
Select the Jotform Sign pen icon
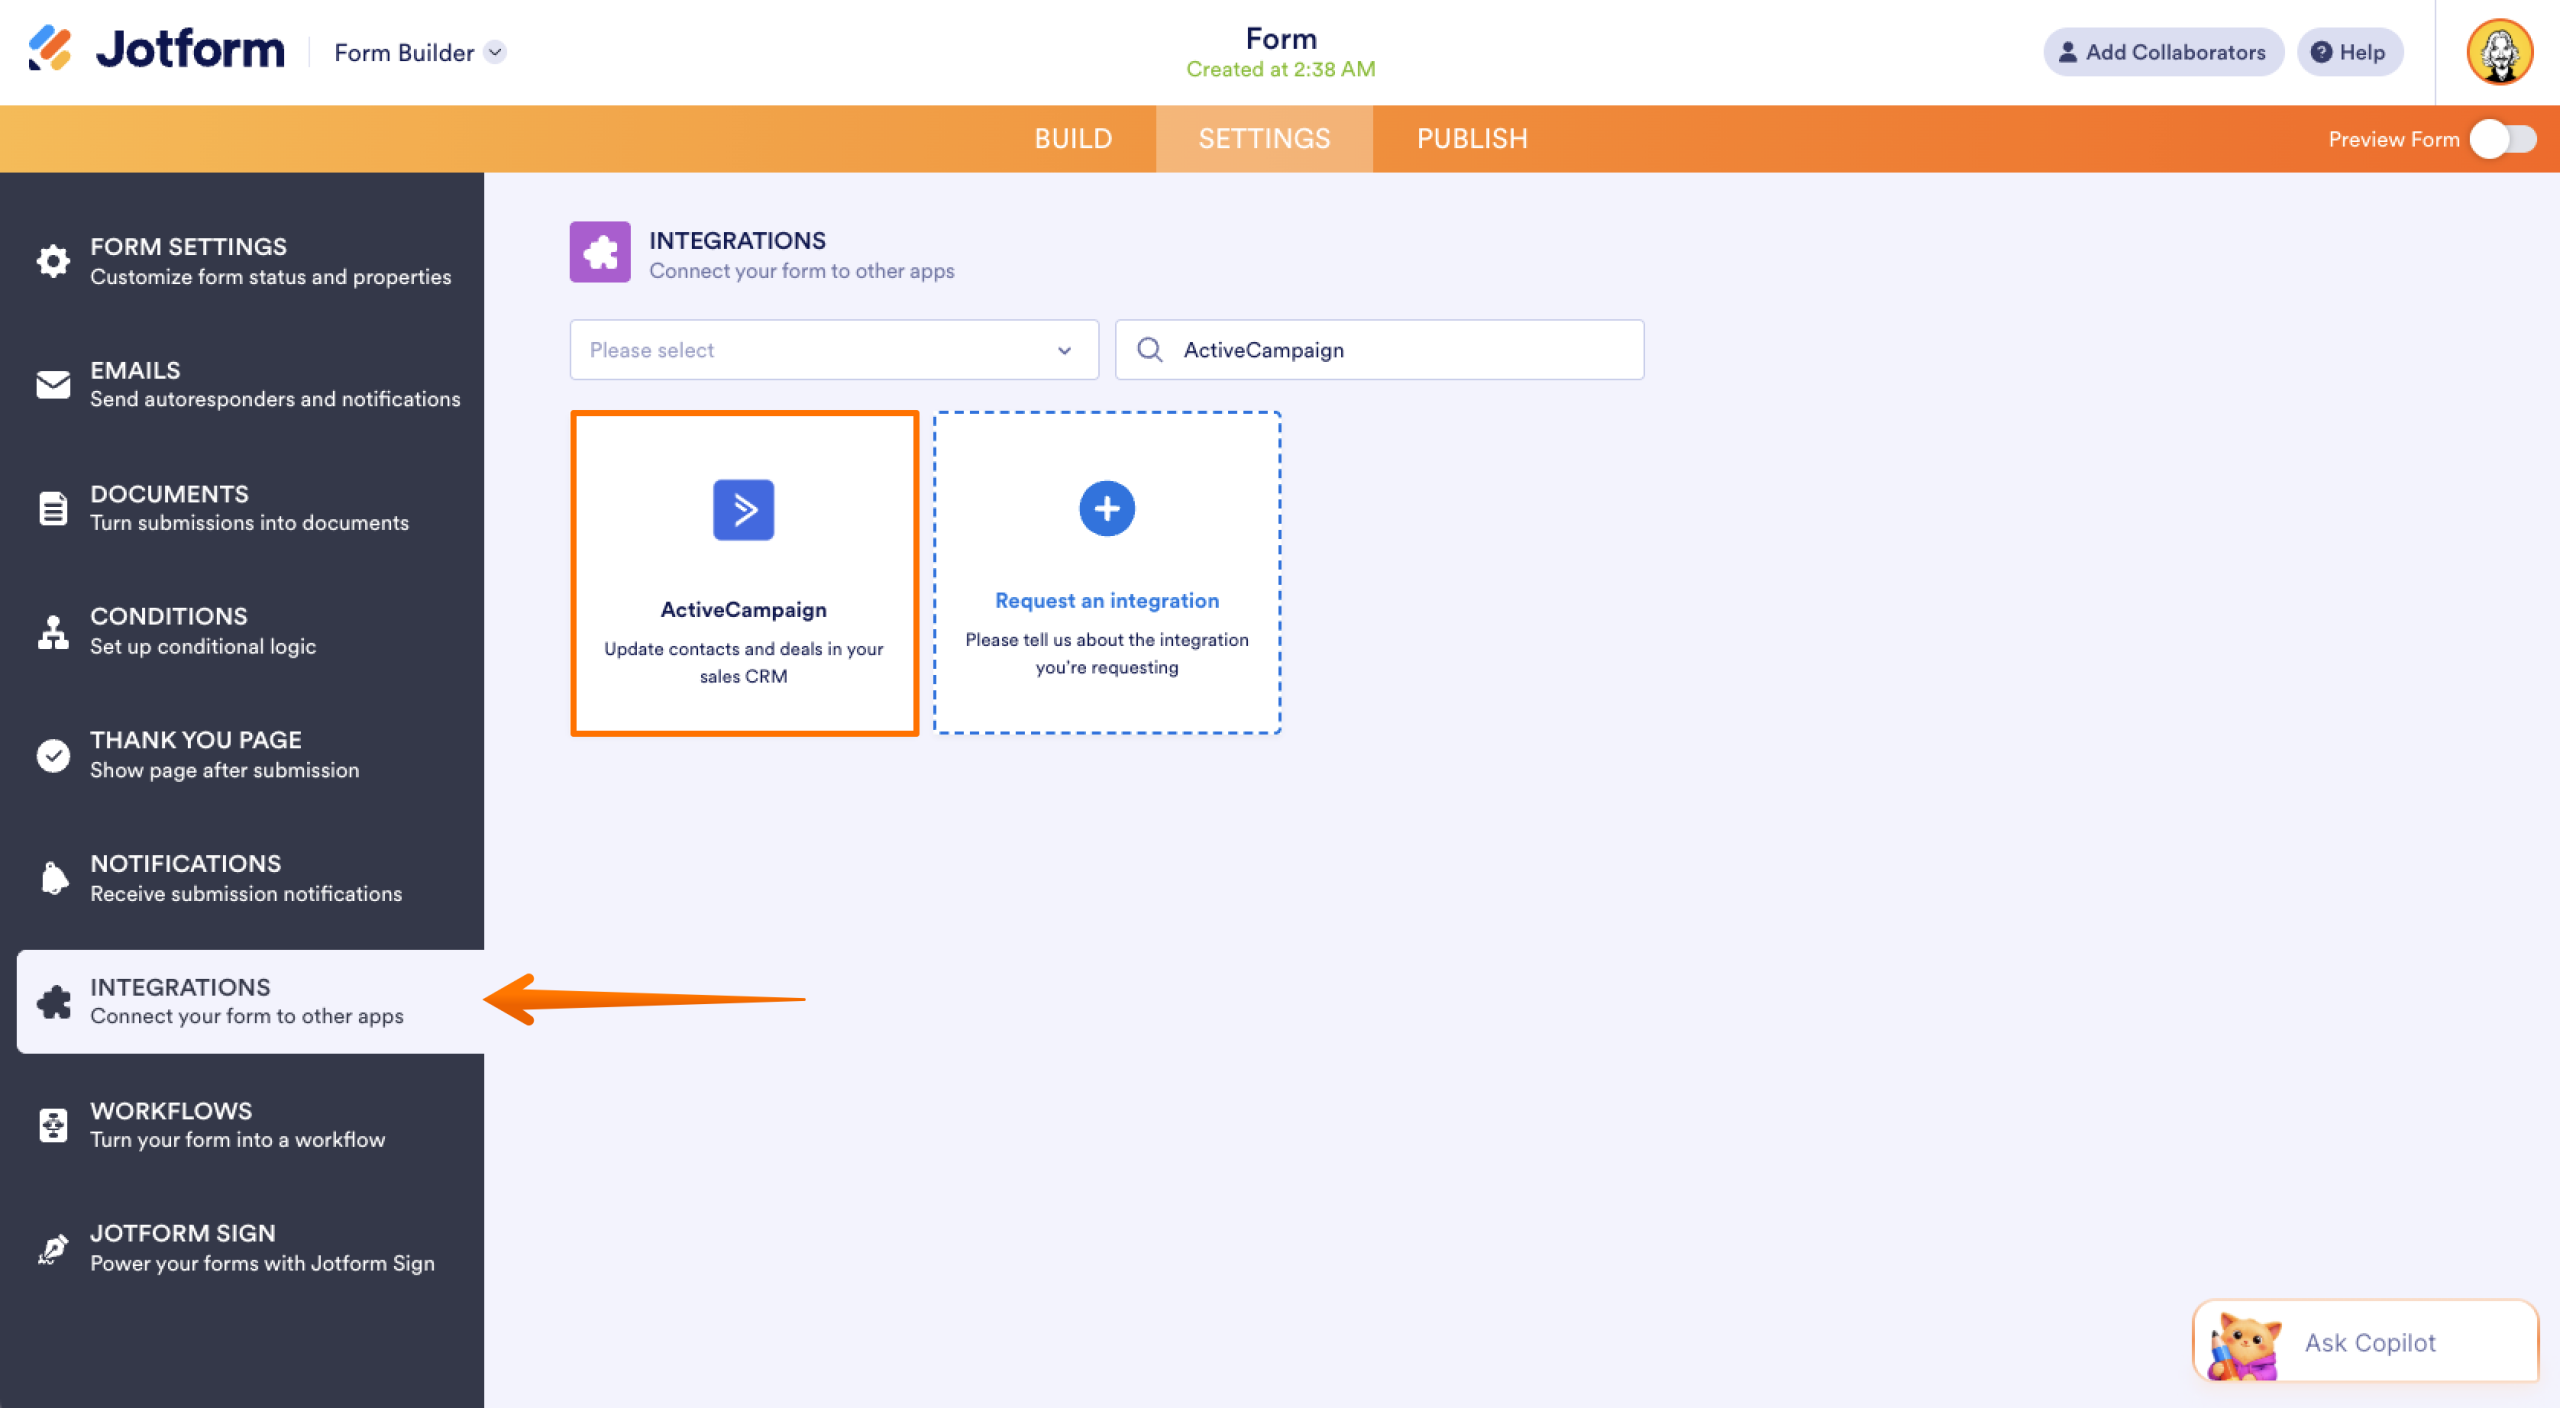point(54,1246)
